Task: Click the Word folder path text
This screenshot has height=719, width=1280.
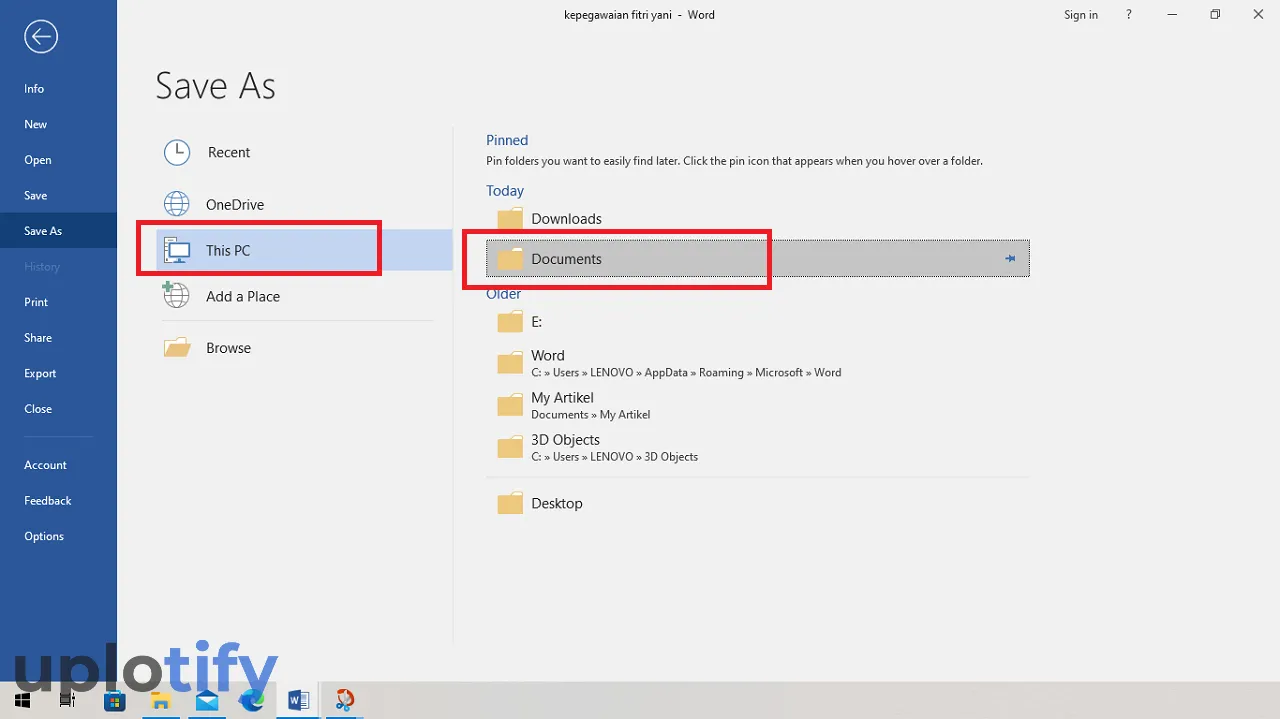Action: [686, 373]
